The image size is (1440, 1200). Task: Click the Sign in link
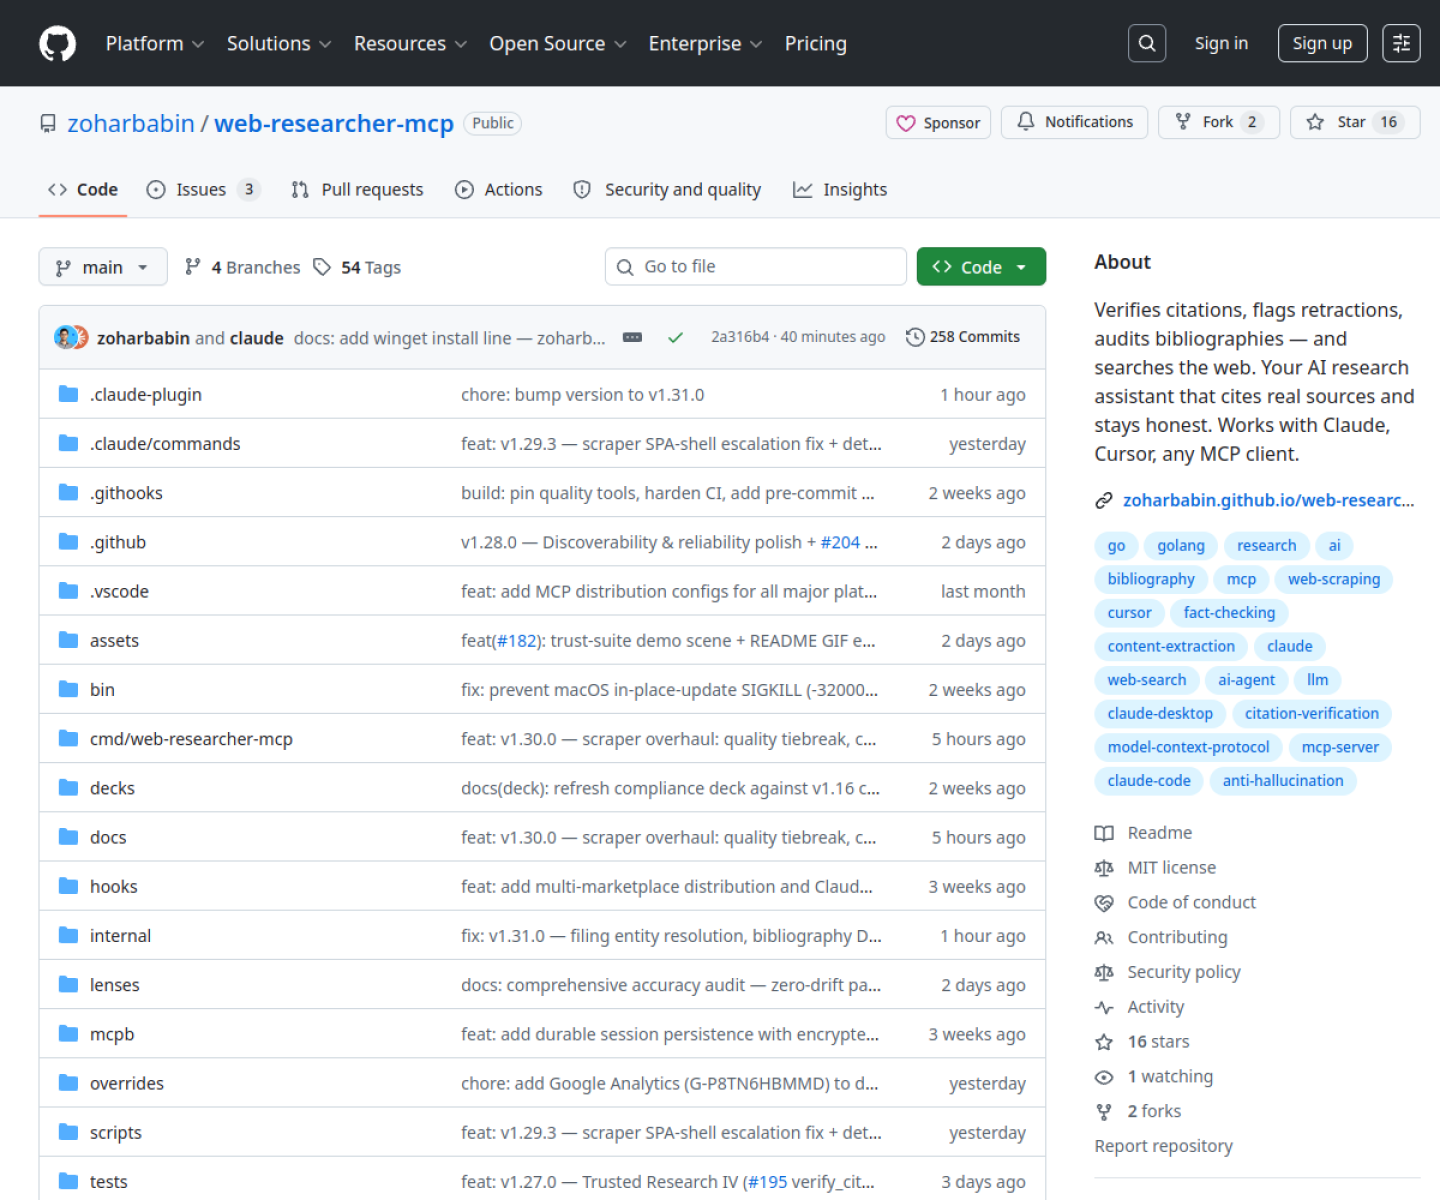coord(1221,43)
